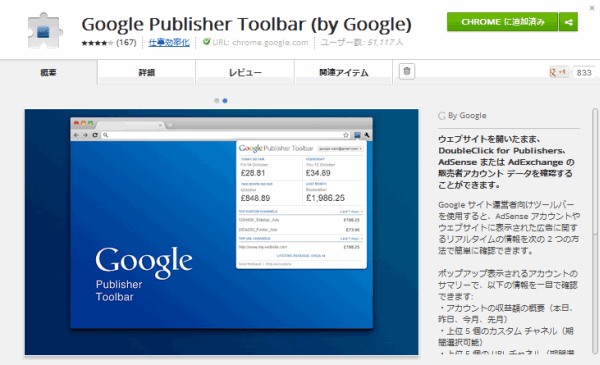Switch to the 詳細 tab

(147, 72)
